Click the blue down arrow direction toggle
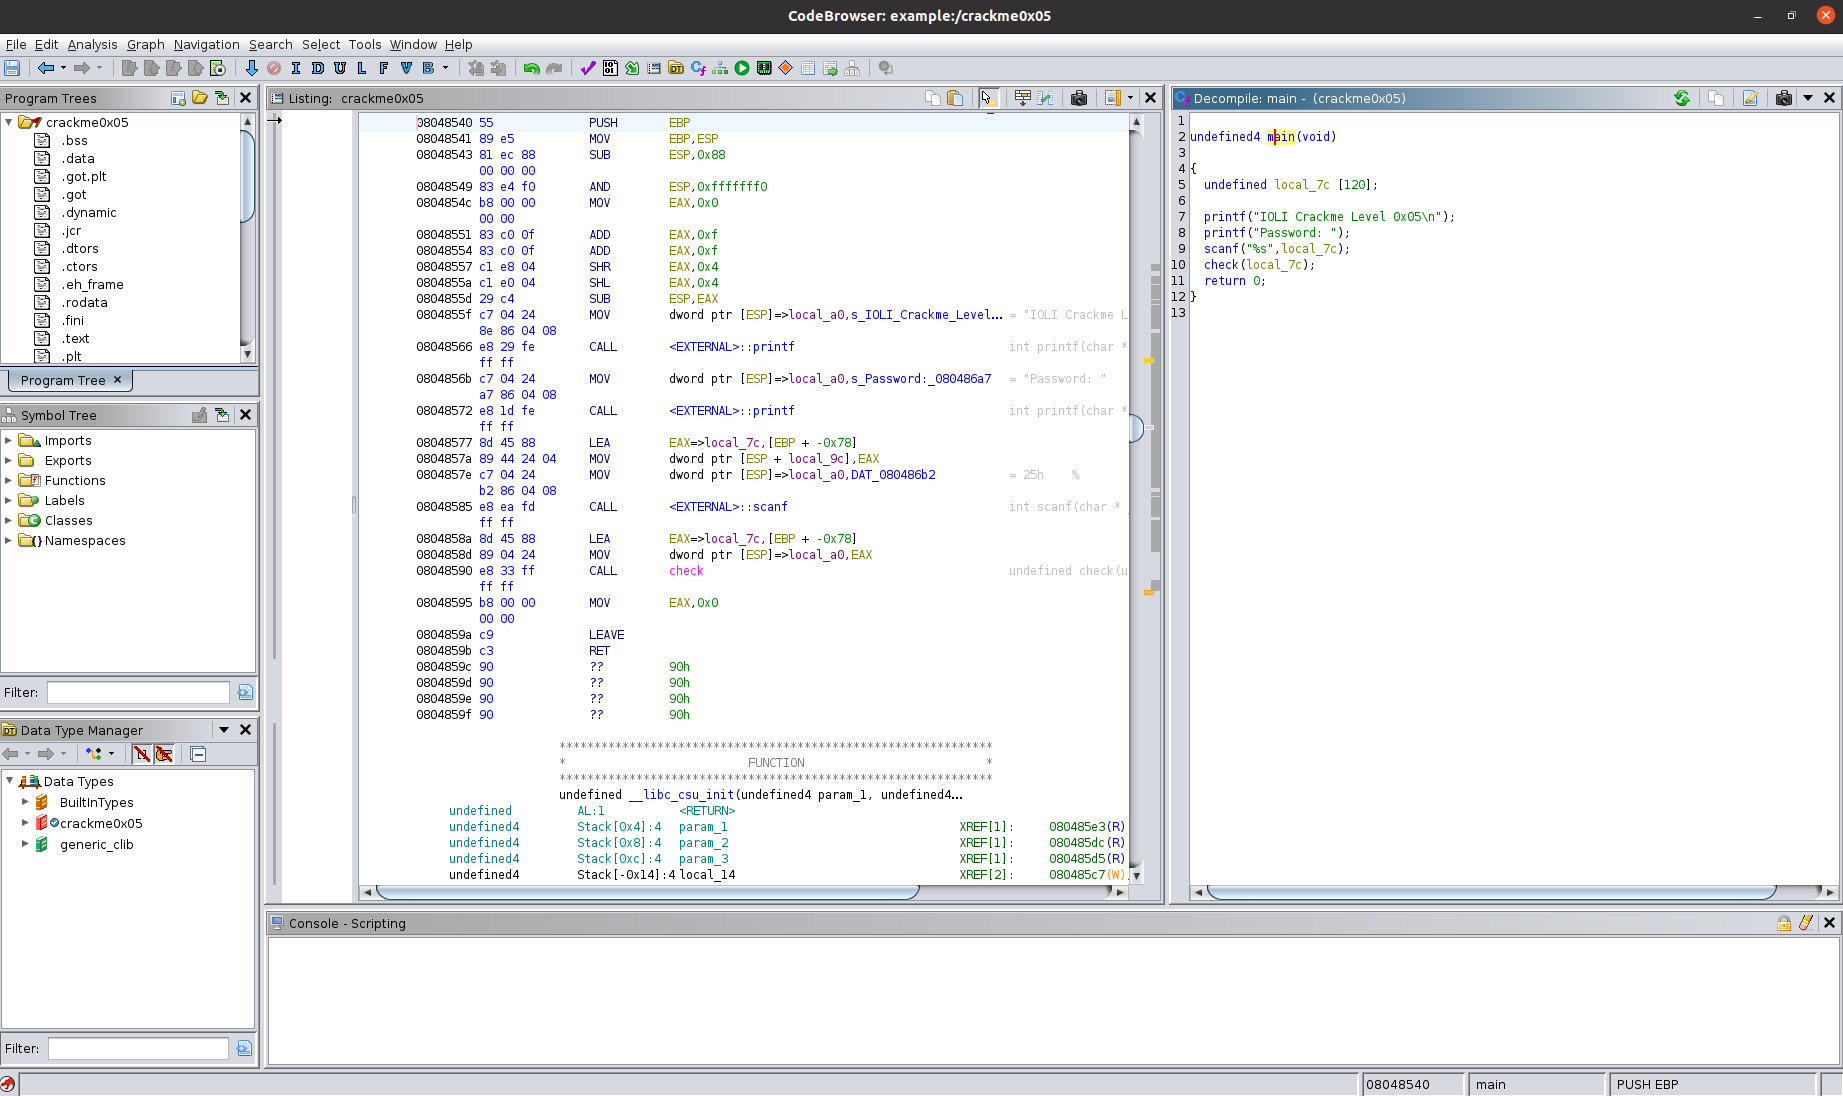Image resolution: width=1843 pixels, height=1096 pixels. 251,68
